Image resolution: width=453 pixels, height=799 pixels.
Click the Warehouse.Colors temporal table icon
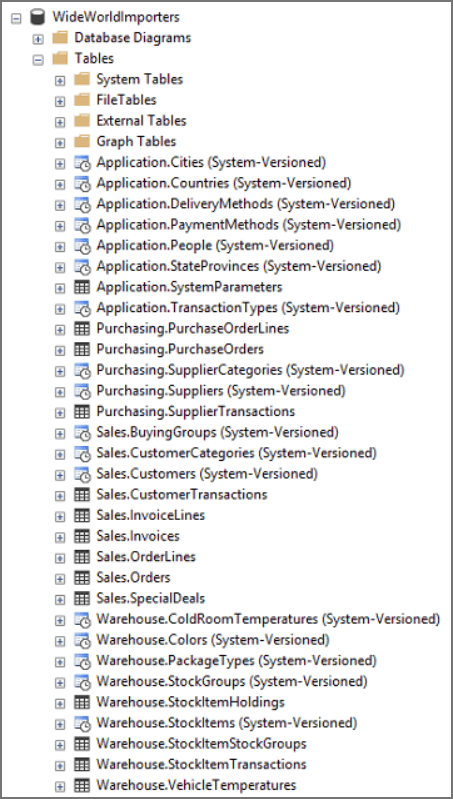pos(82,640)
